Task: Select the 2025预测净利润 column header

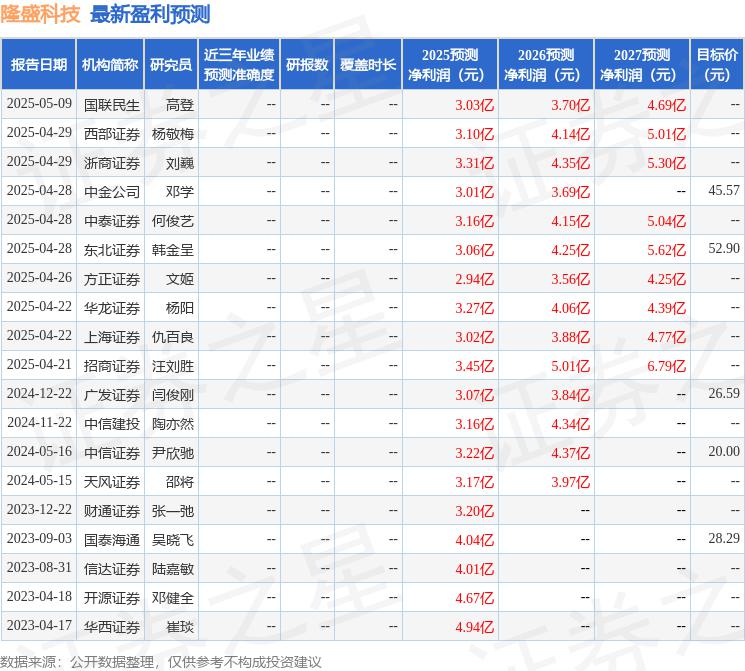Action: coord(450,65)
